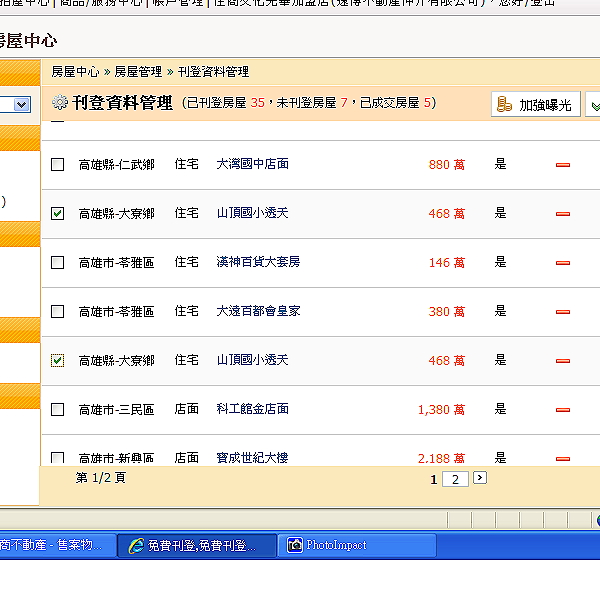Click the red minus icon for 大遠百都會皇家
The width and height of the screenshot is (600, 600).
tap(562, 312)
